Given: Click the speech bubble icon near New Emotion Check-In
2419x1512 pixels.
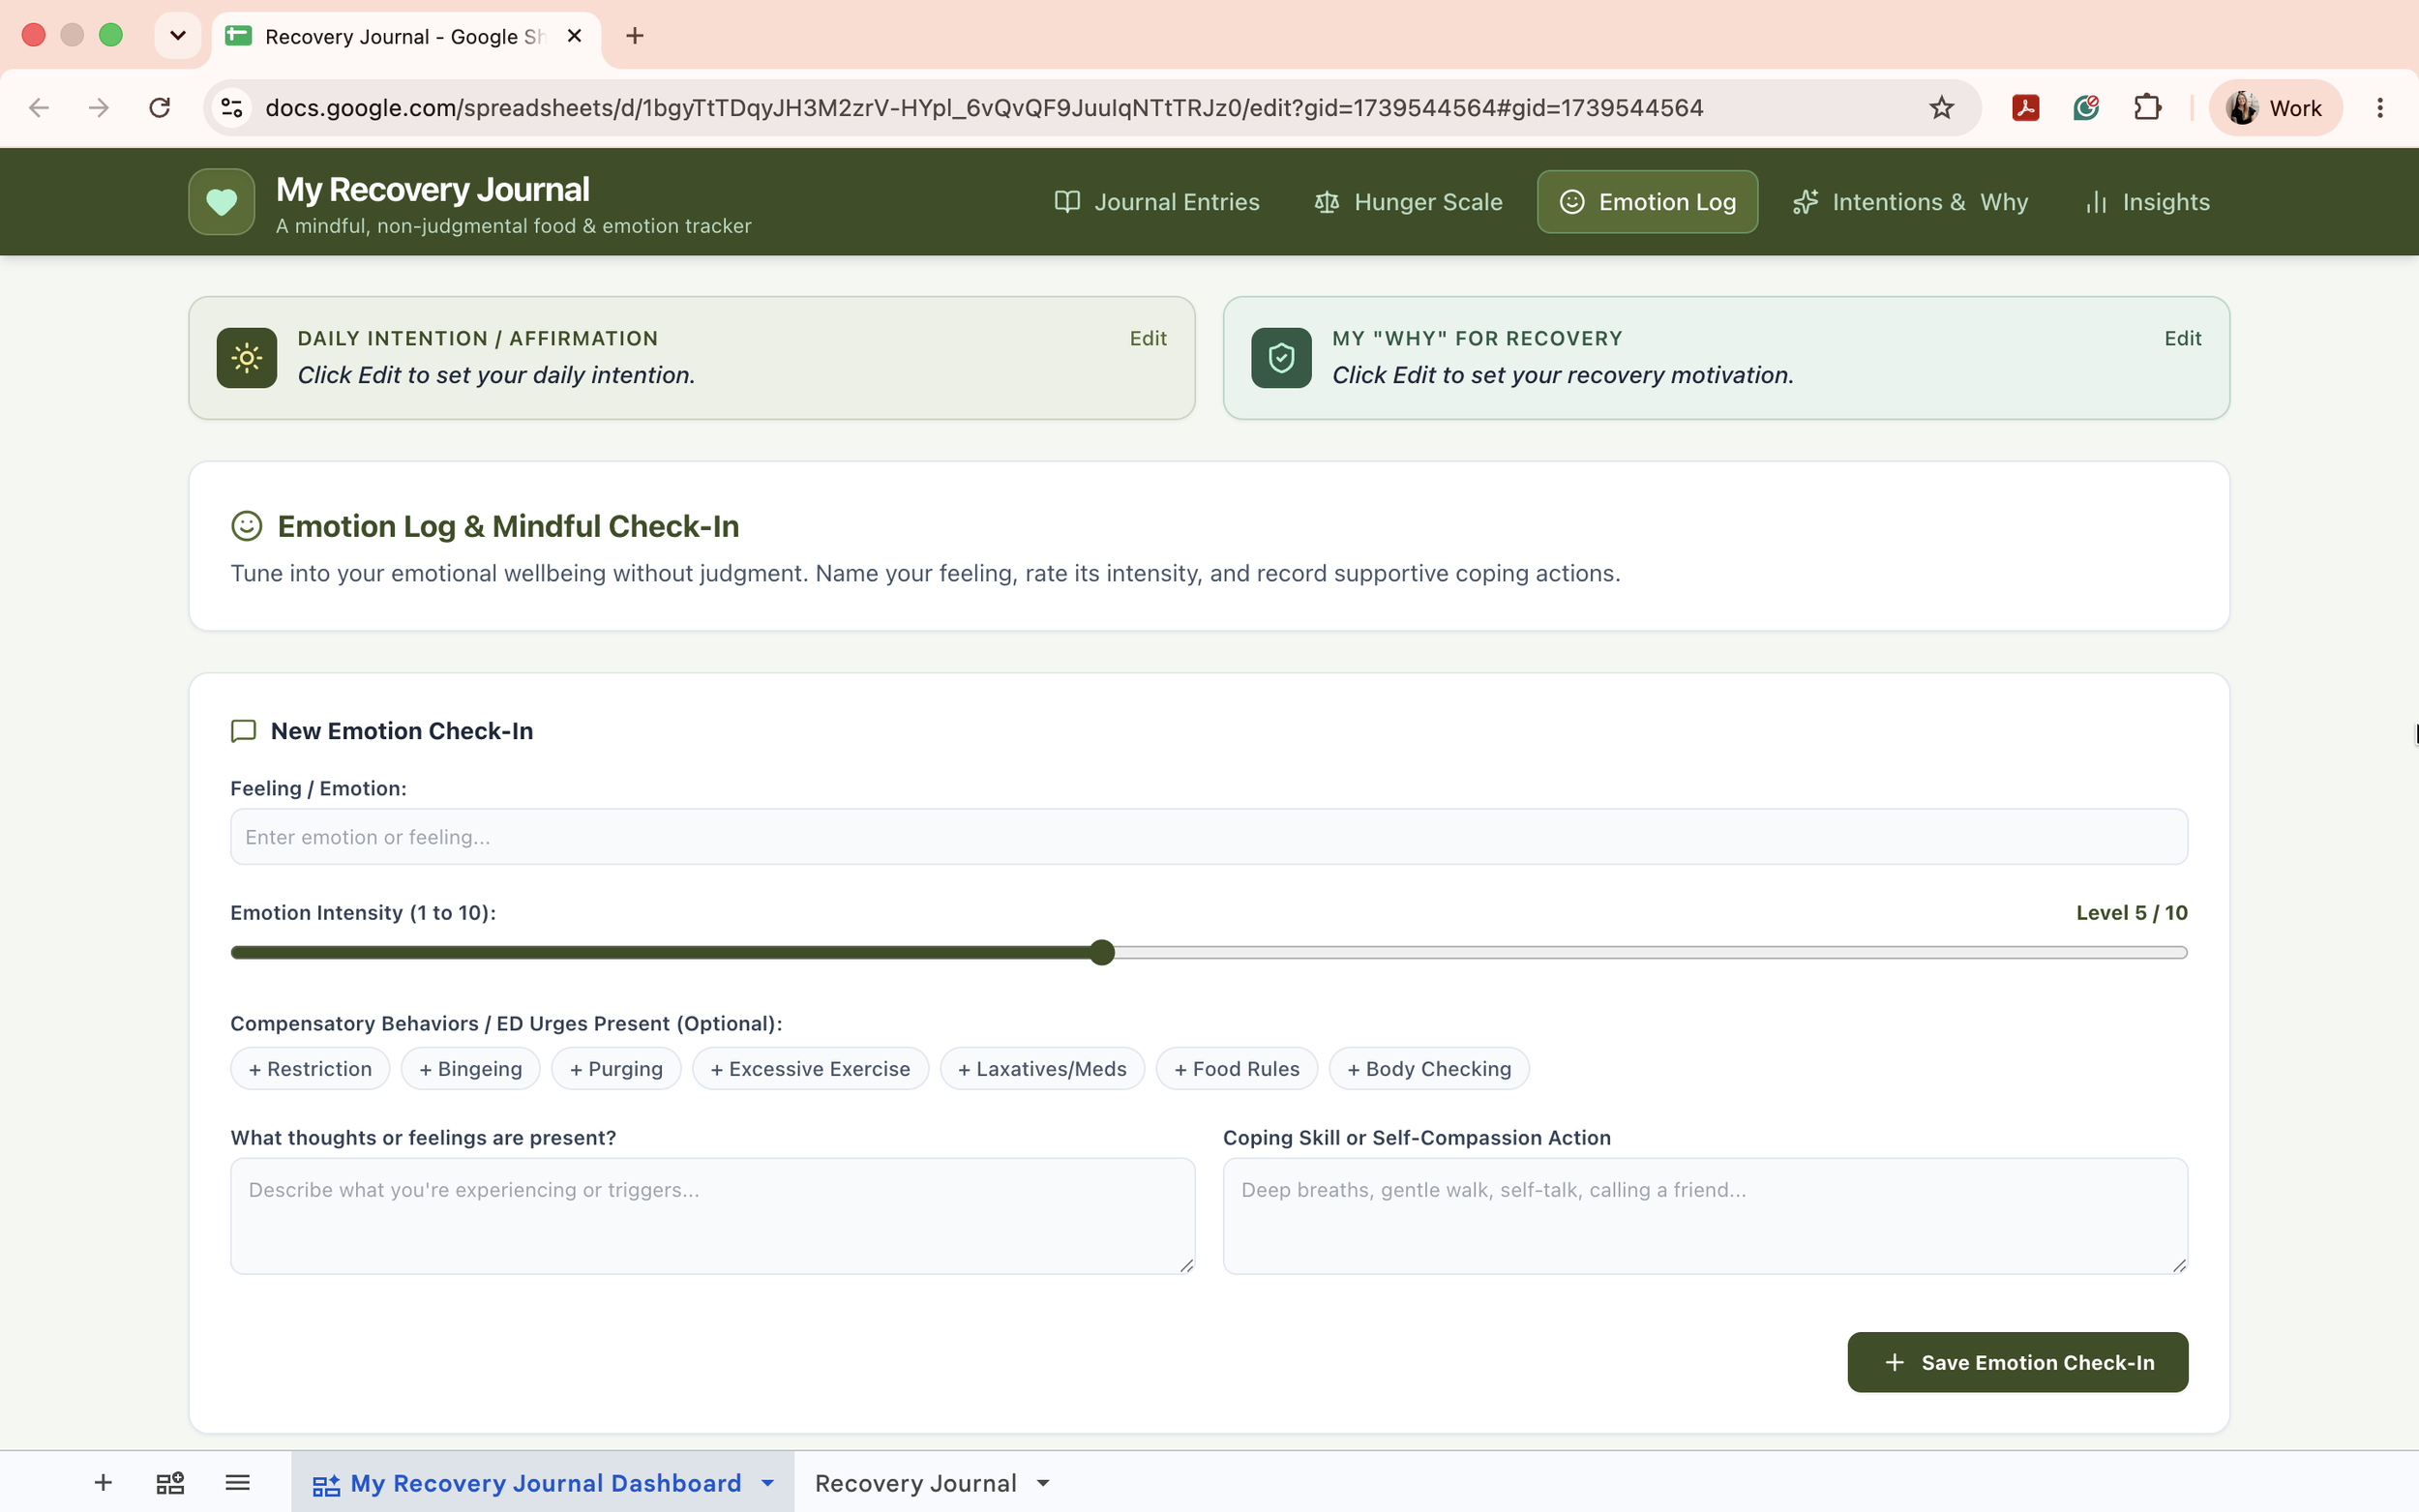Looking at the screenshot, I should point(243,731).
